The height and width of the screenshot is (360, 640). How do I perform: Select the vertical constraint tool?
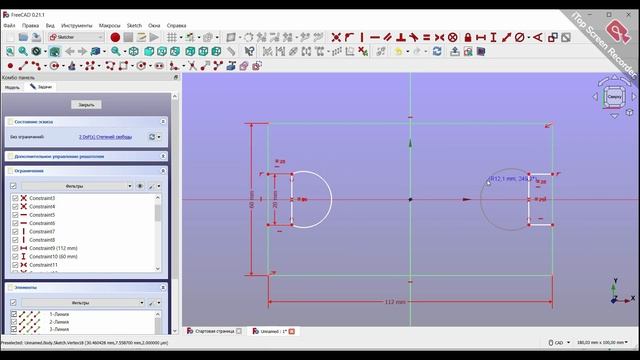(362, 38)
